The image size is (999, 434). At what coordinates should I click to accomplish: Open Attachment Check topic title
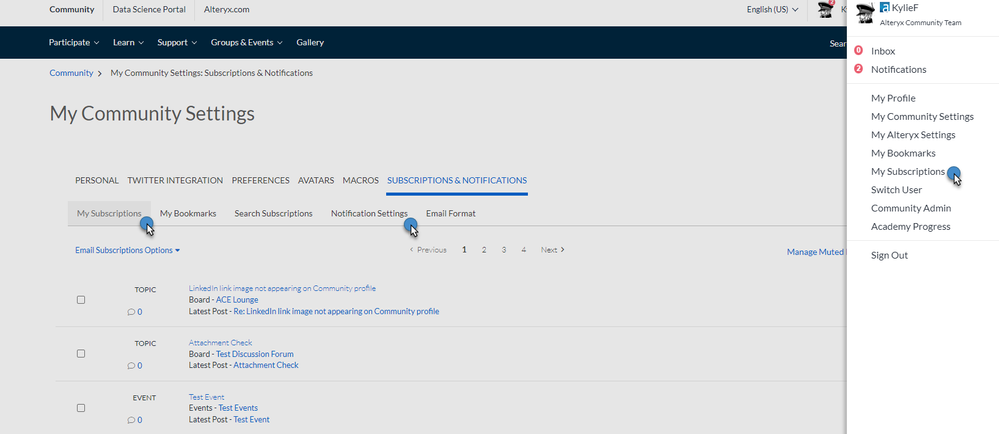pos(220,342)
